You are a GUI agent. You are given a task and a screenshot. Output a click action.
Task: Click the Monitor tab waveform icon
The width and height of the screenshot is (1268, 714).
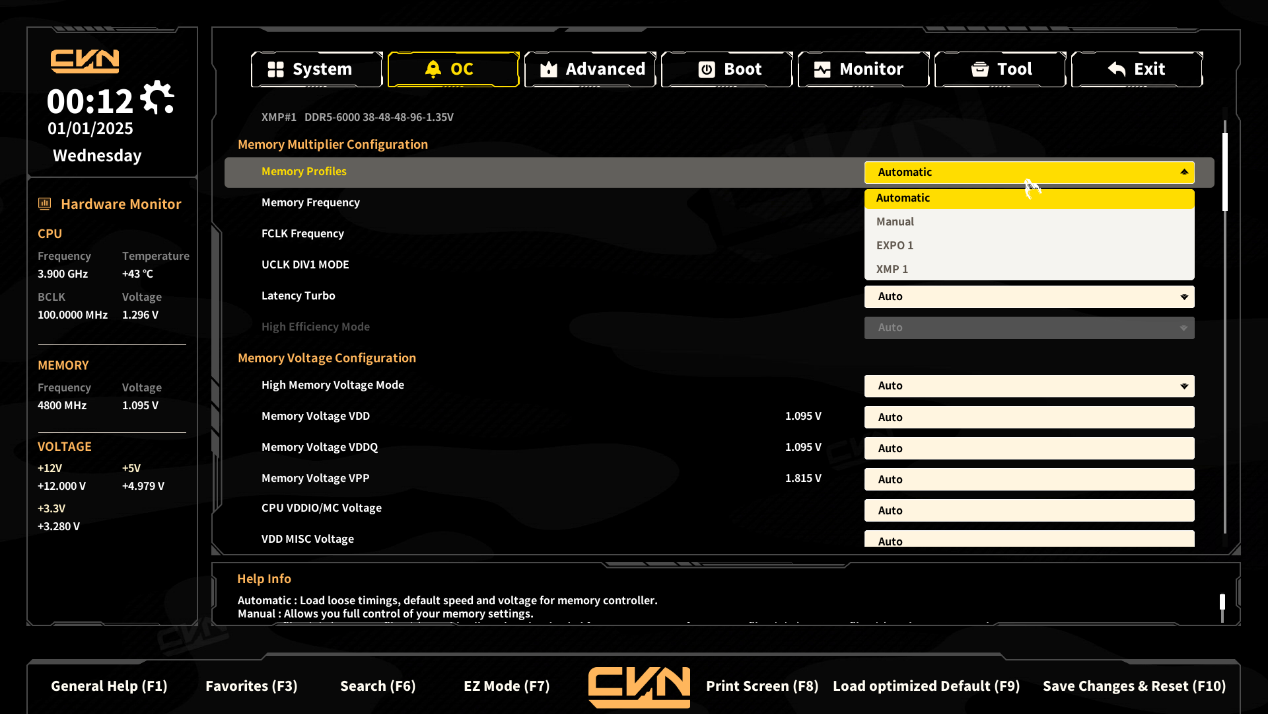click(x=822, y=69)
